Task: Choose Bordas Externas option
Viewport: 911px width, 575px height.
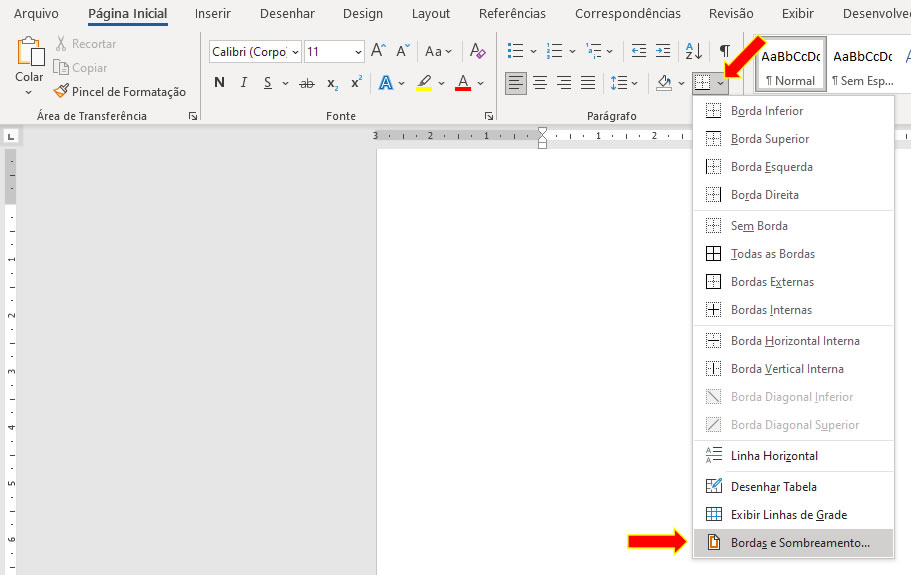Action: click(794, 282)
